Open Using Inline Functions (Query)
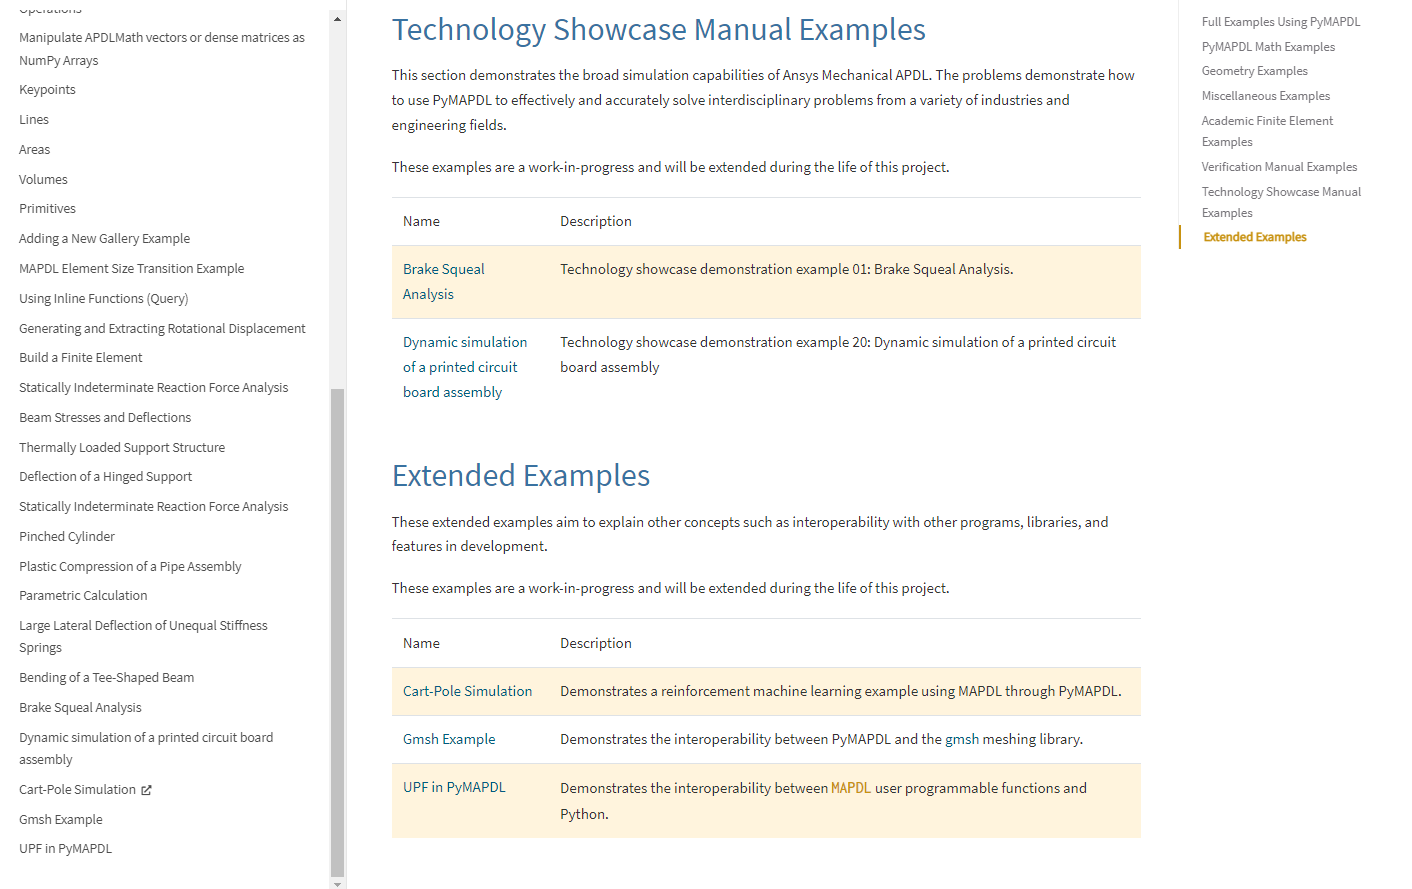1412x889 pixels. point(103,299)
